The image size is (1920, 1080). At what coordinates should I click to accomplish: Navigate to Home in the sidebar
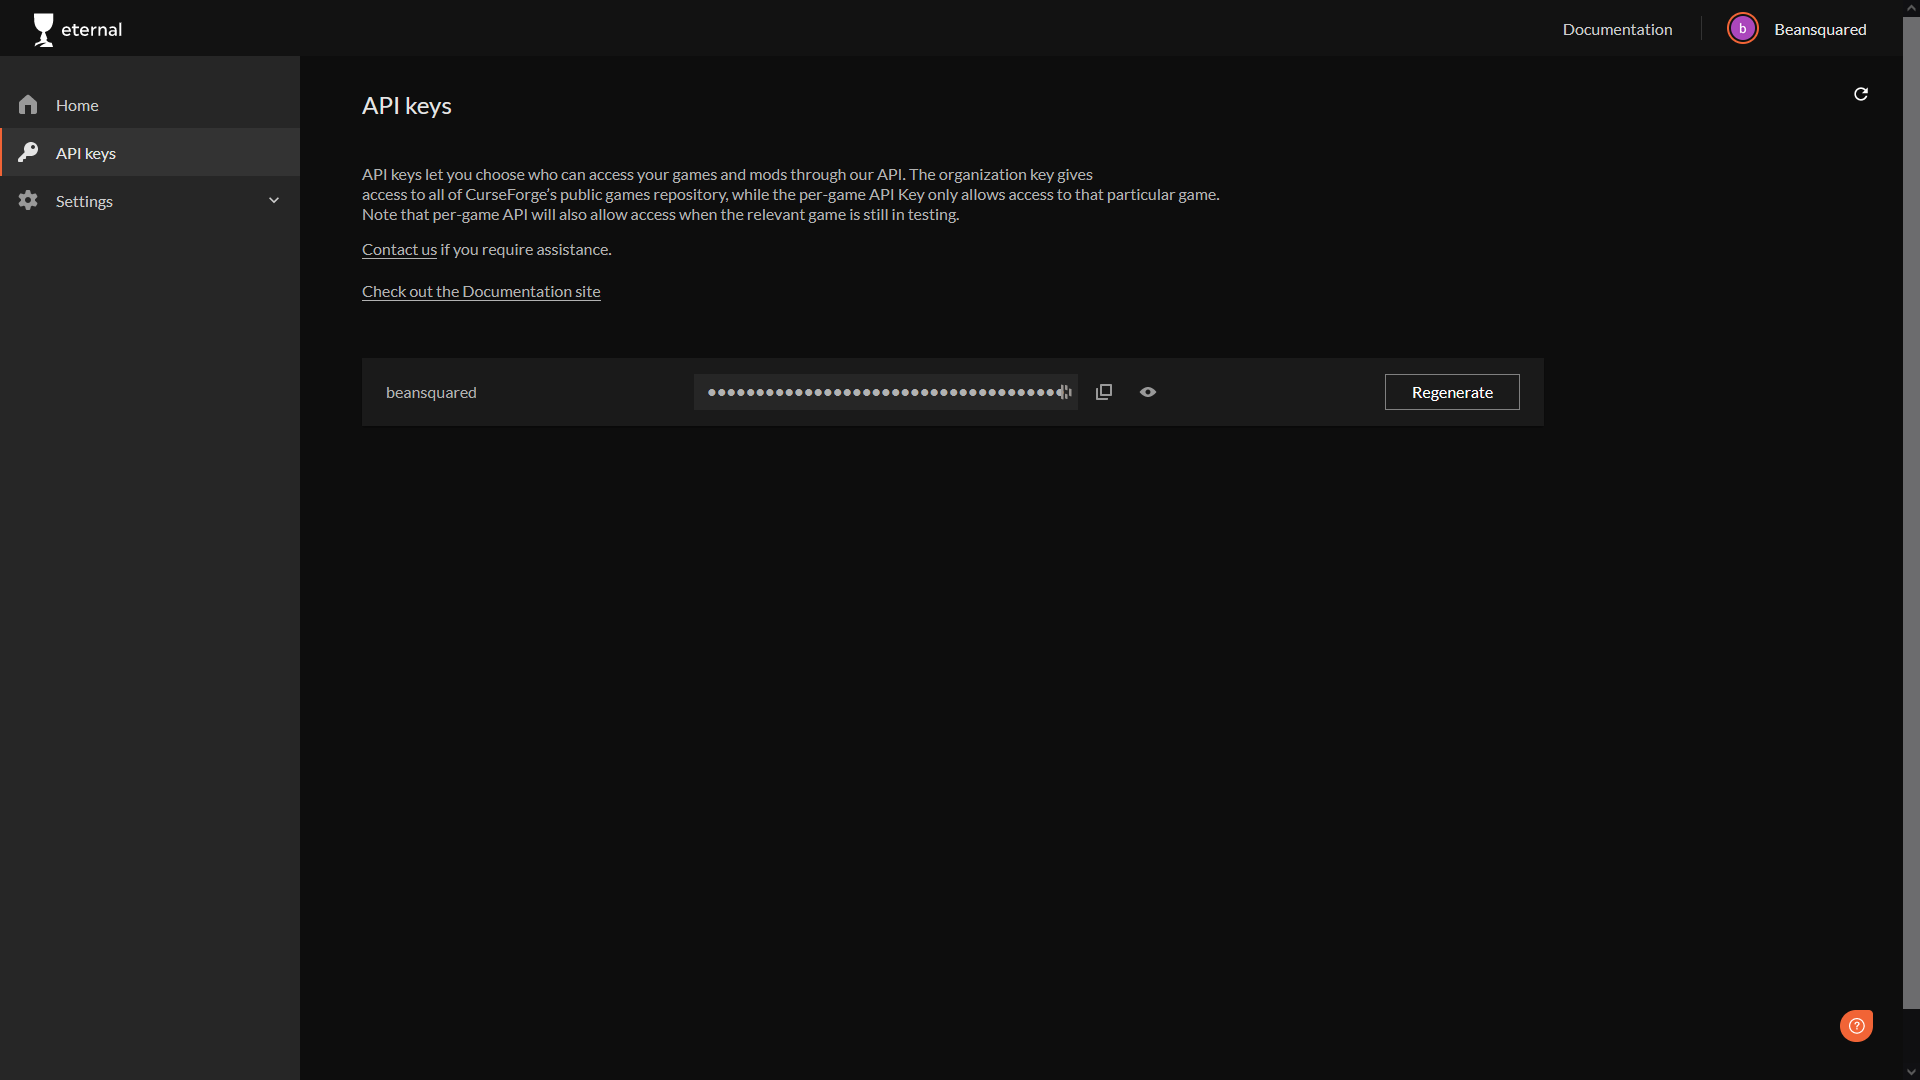pos(78,104)
